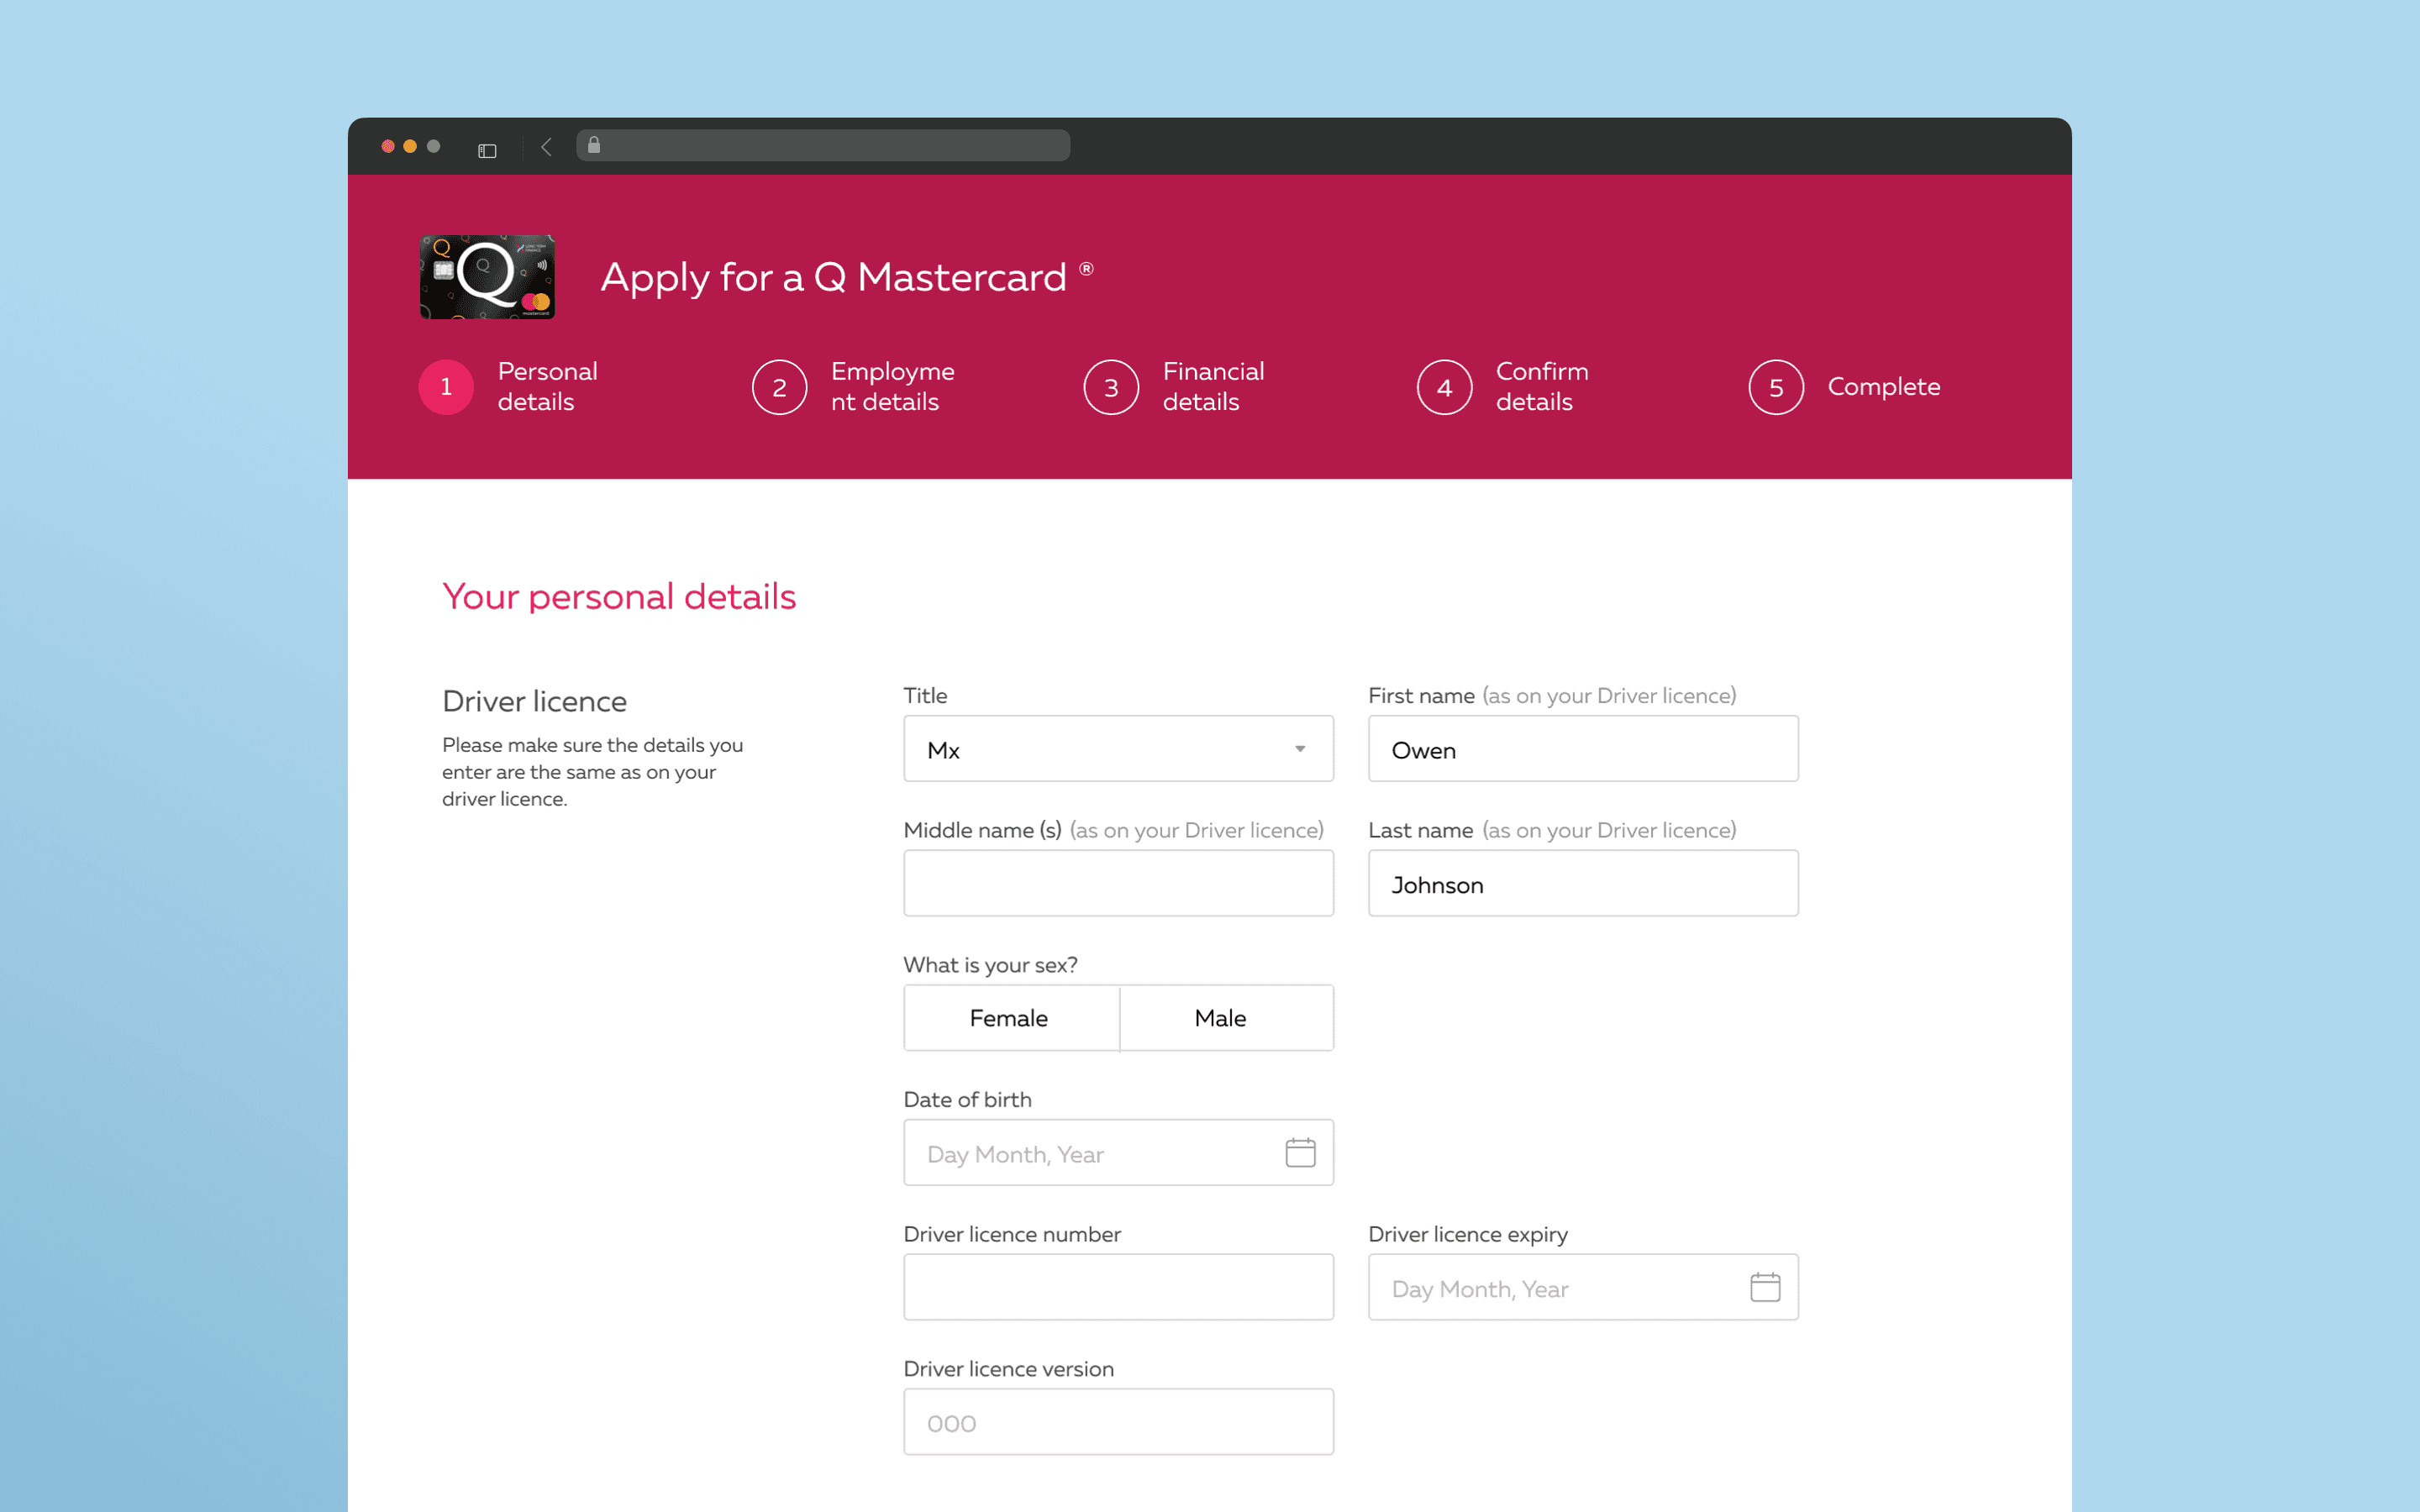
Task: Select step 1 Personal details
Action: click(x=508, y=387)
